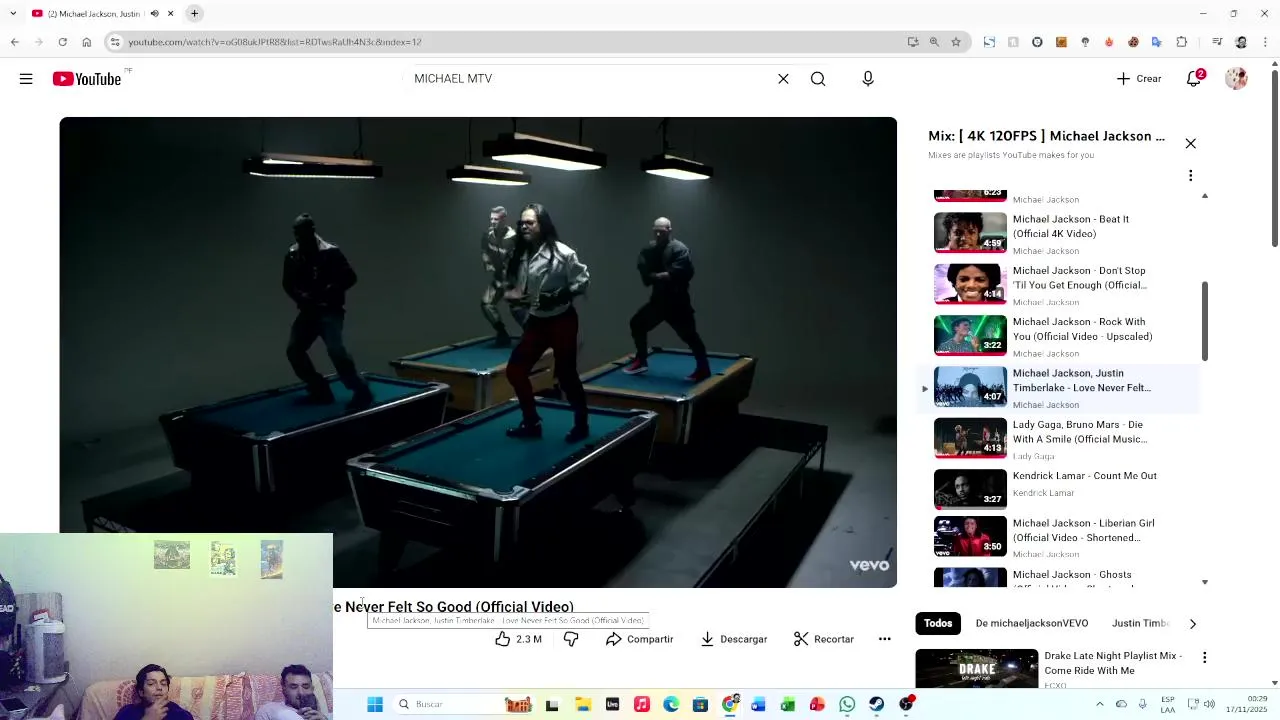Clear the search text with the X
This screenshot has height=720, width=1280.
click(783, 79)
